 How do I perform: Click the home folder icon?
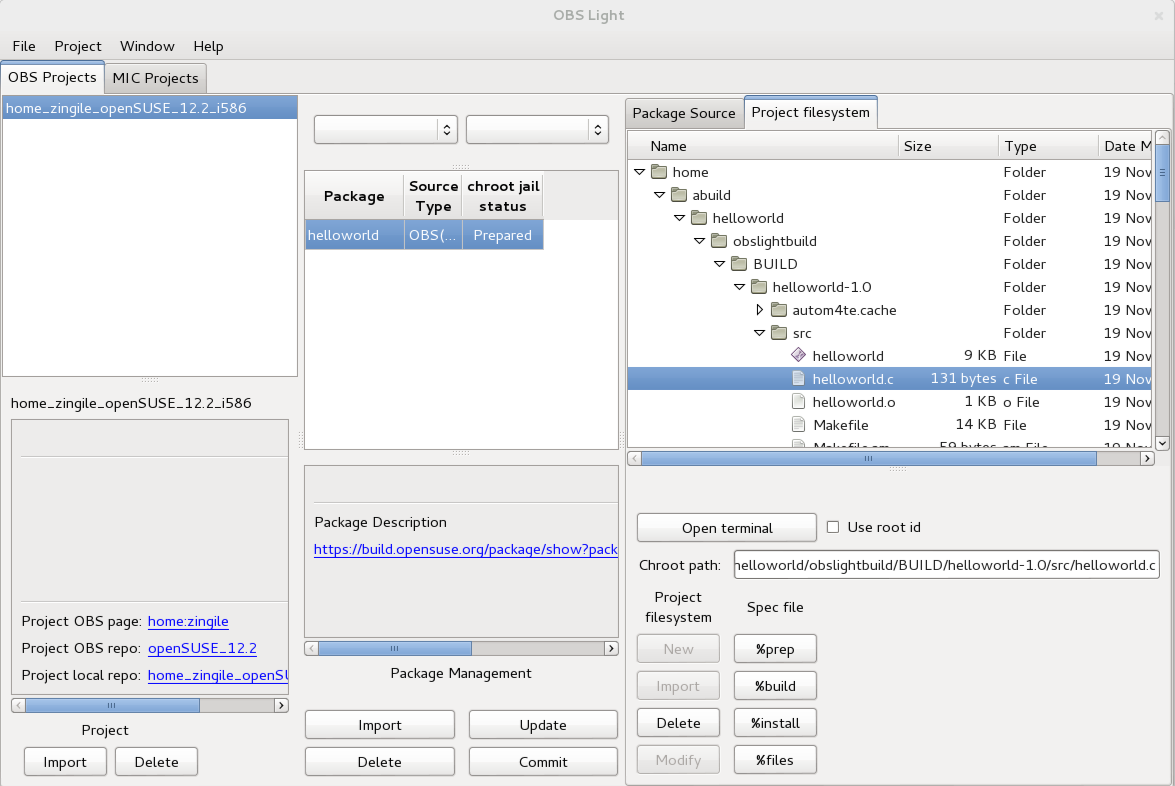[659, 171]
